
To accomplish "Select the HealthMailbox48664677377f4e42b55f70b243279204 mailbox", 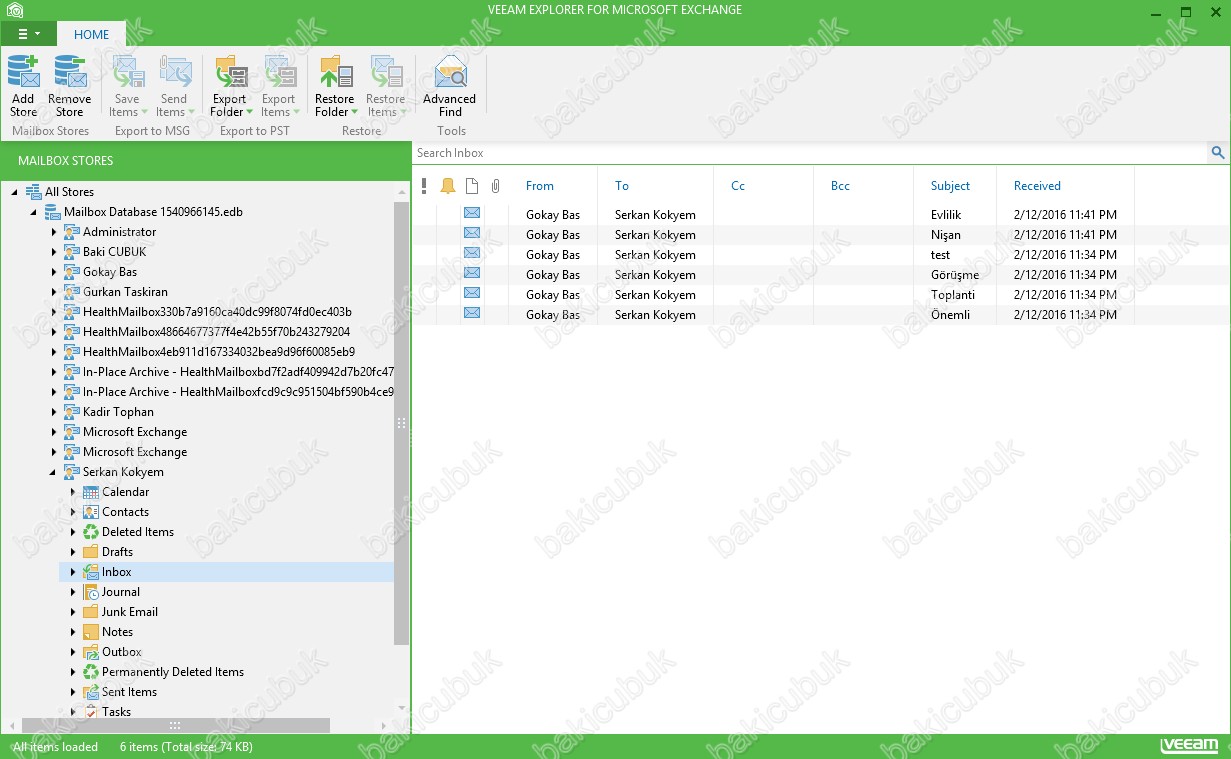I will click(x=216, y=332).
